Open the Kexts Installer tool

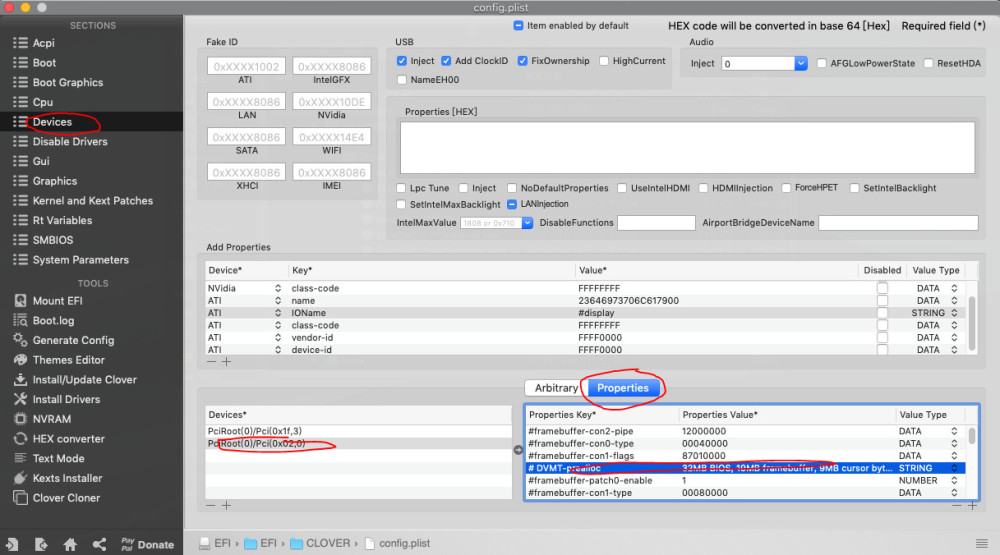click(x=67, y=478)
